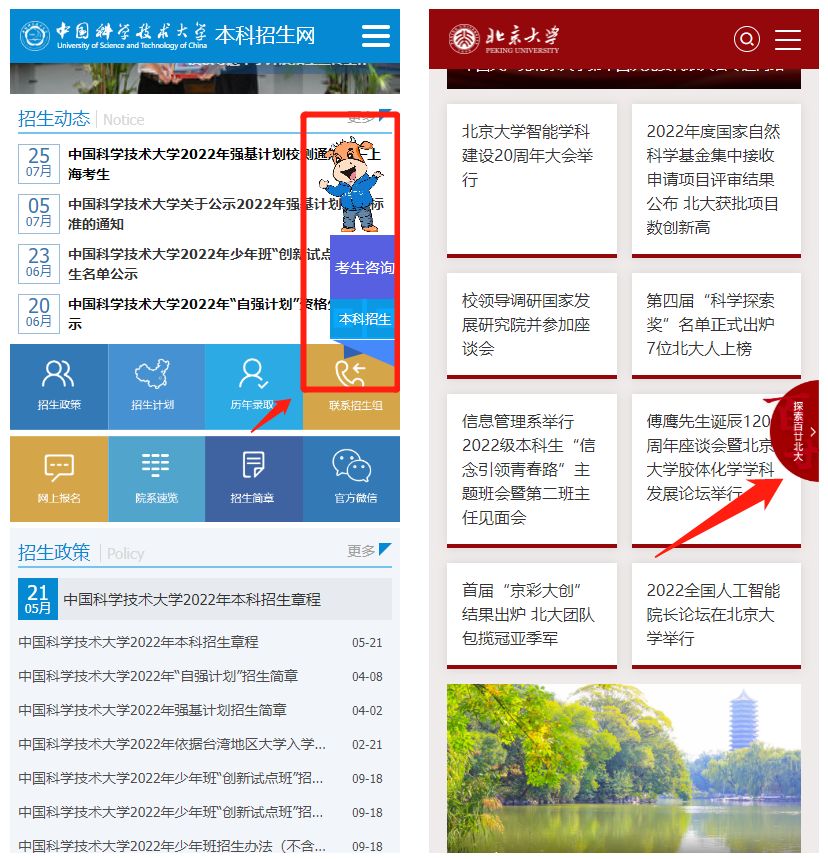Screen dimensions: 828x859
Task: Click the USTC university logo
Action: [113, 36]
